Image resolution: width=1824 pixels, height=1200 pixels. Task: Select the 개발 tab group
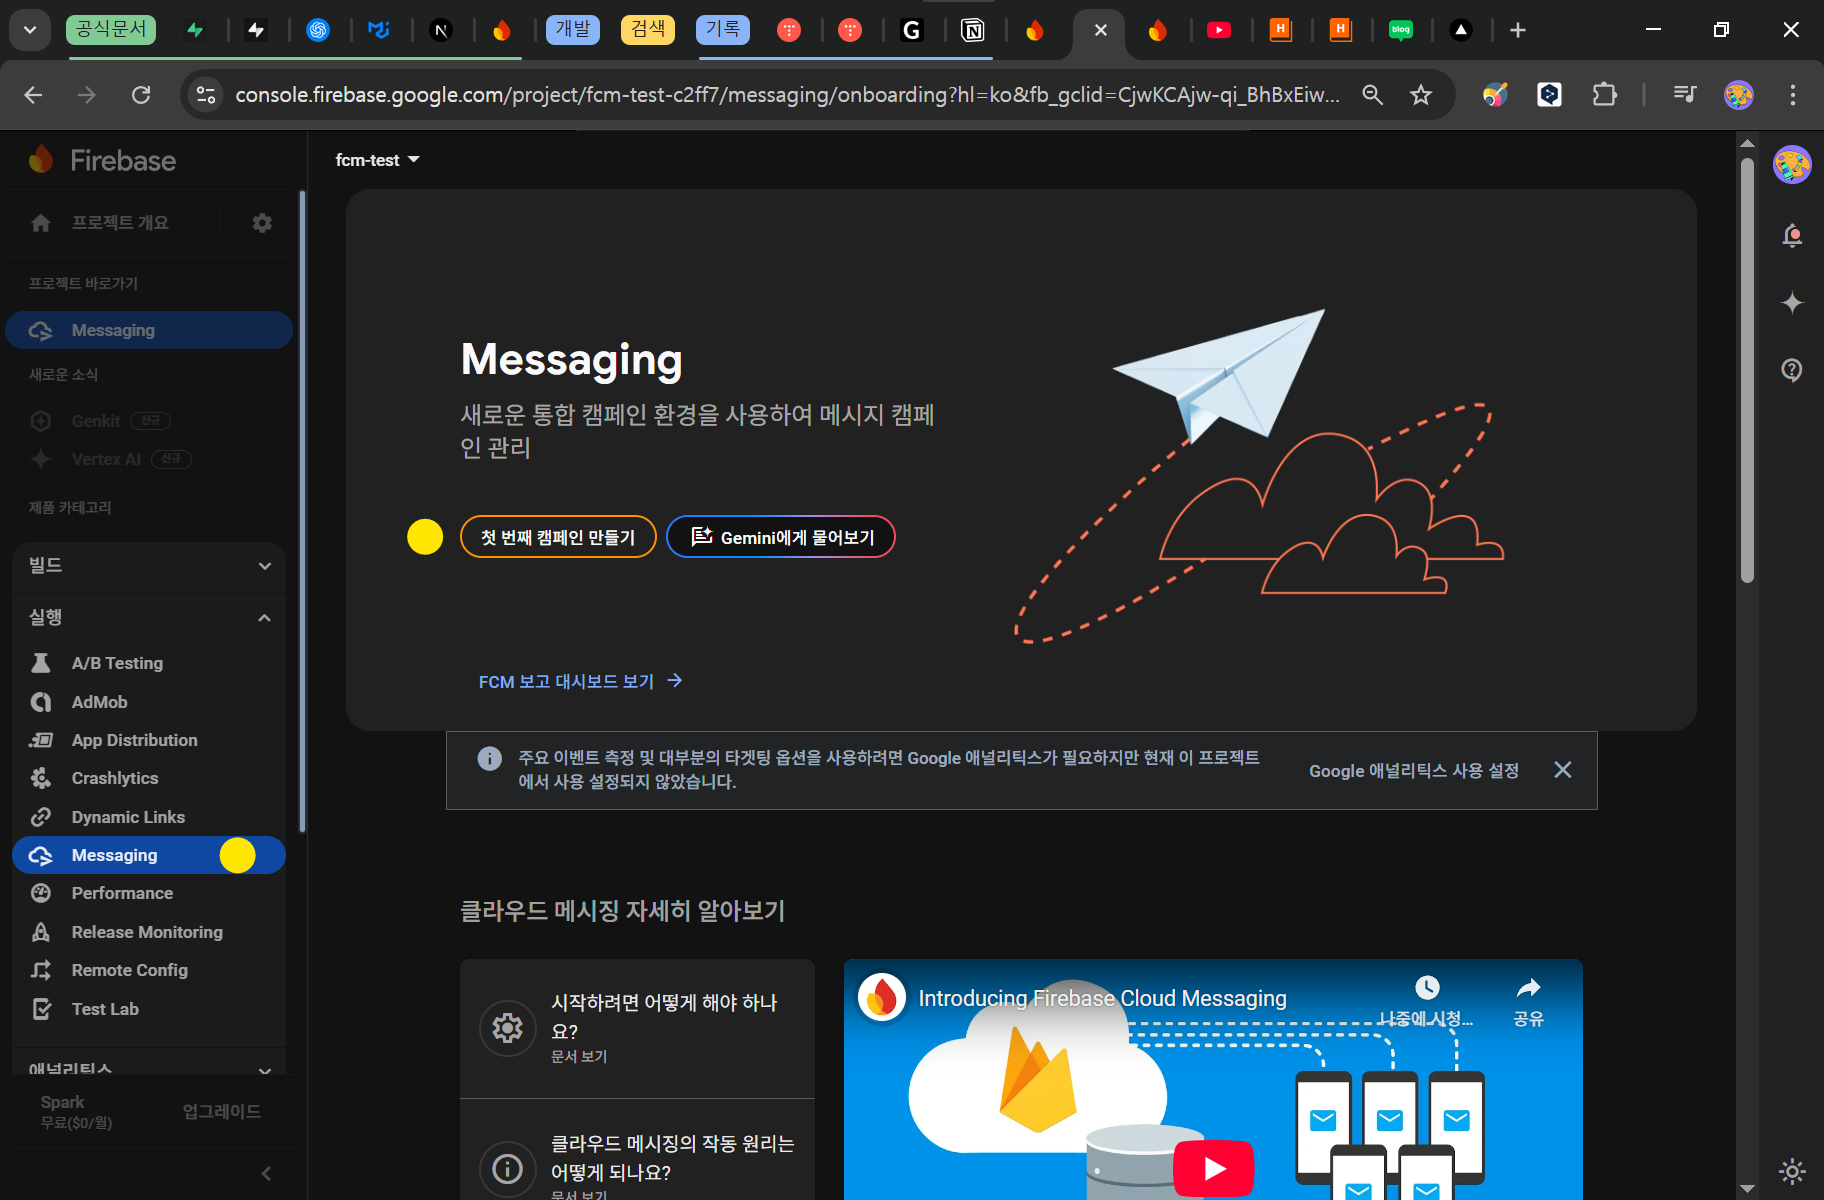(x=573, y=29)
